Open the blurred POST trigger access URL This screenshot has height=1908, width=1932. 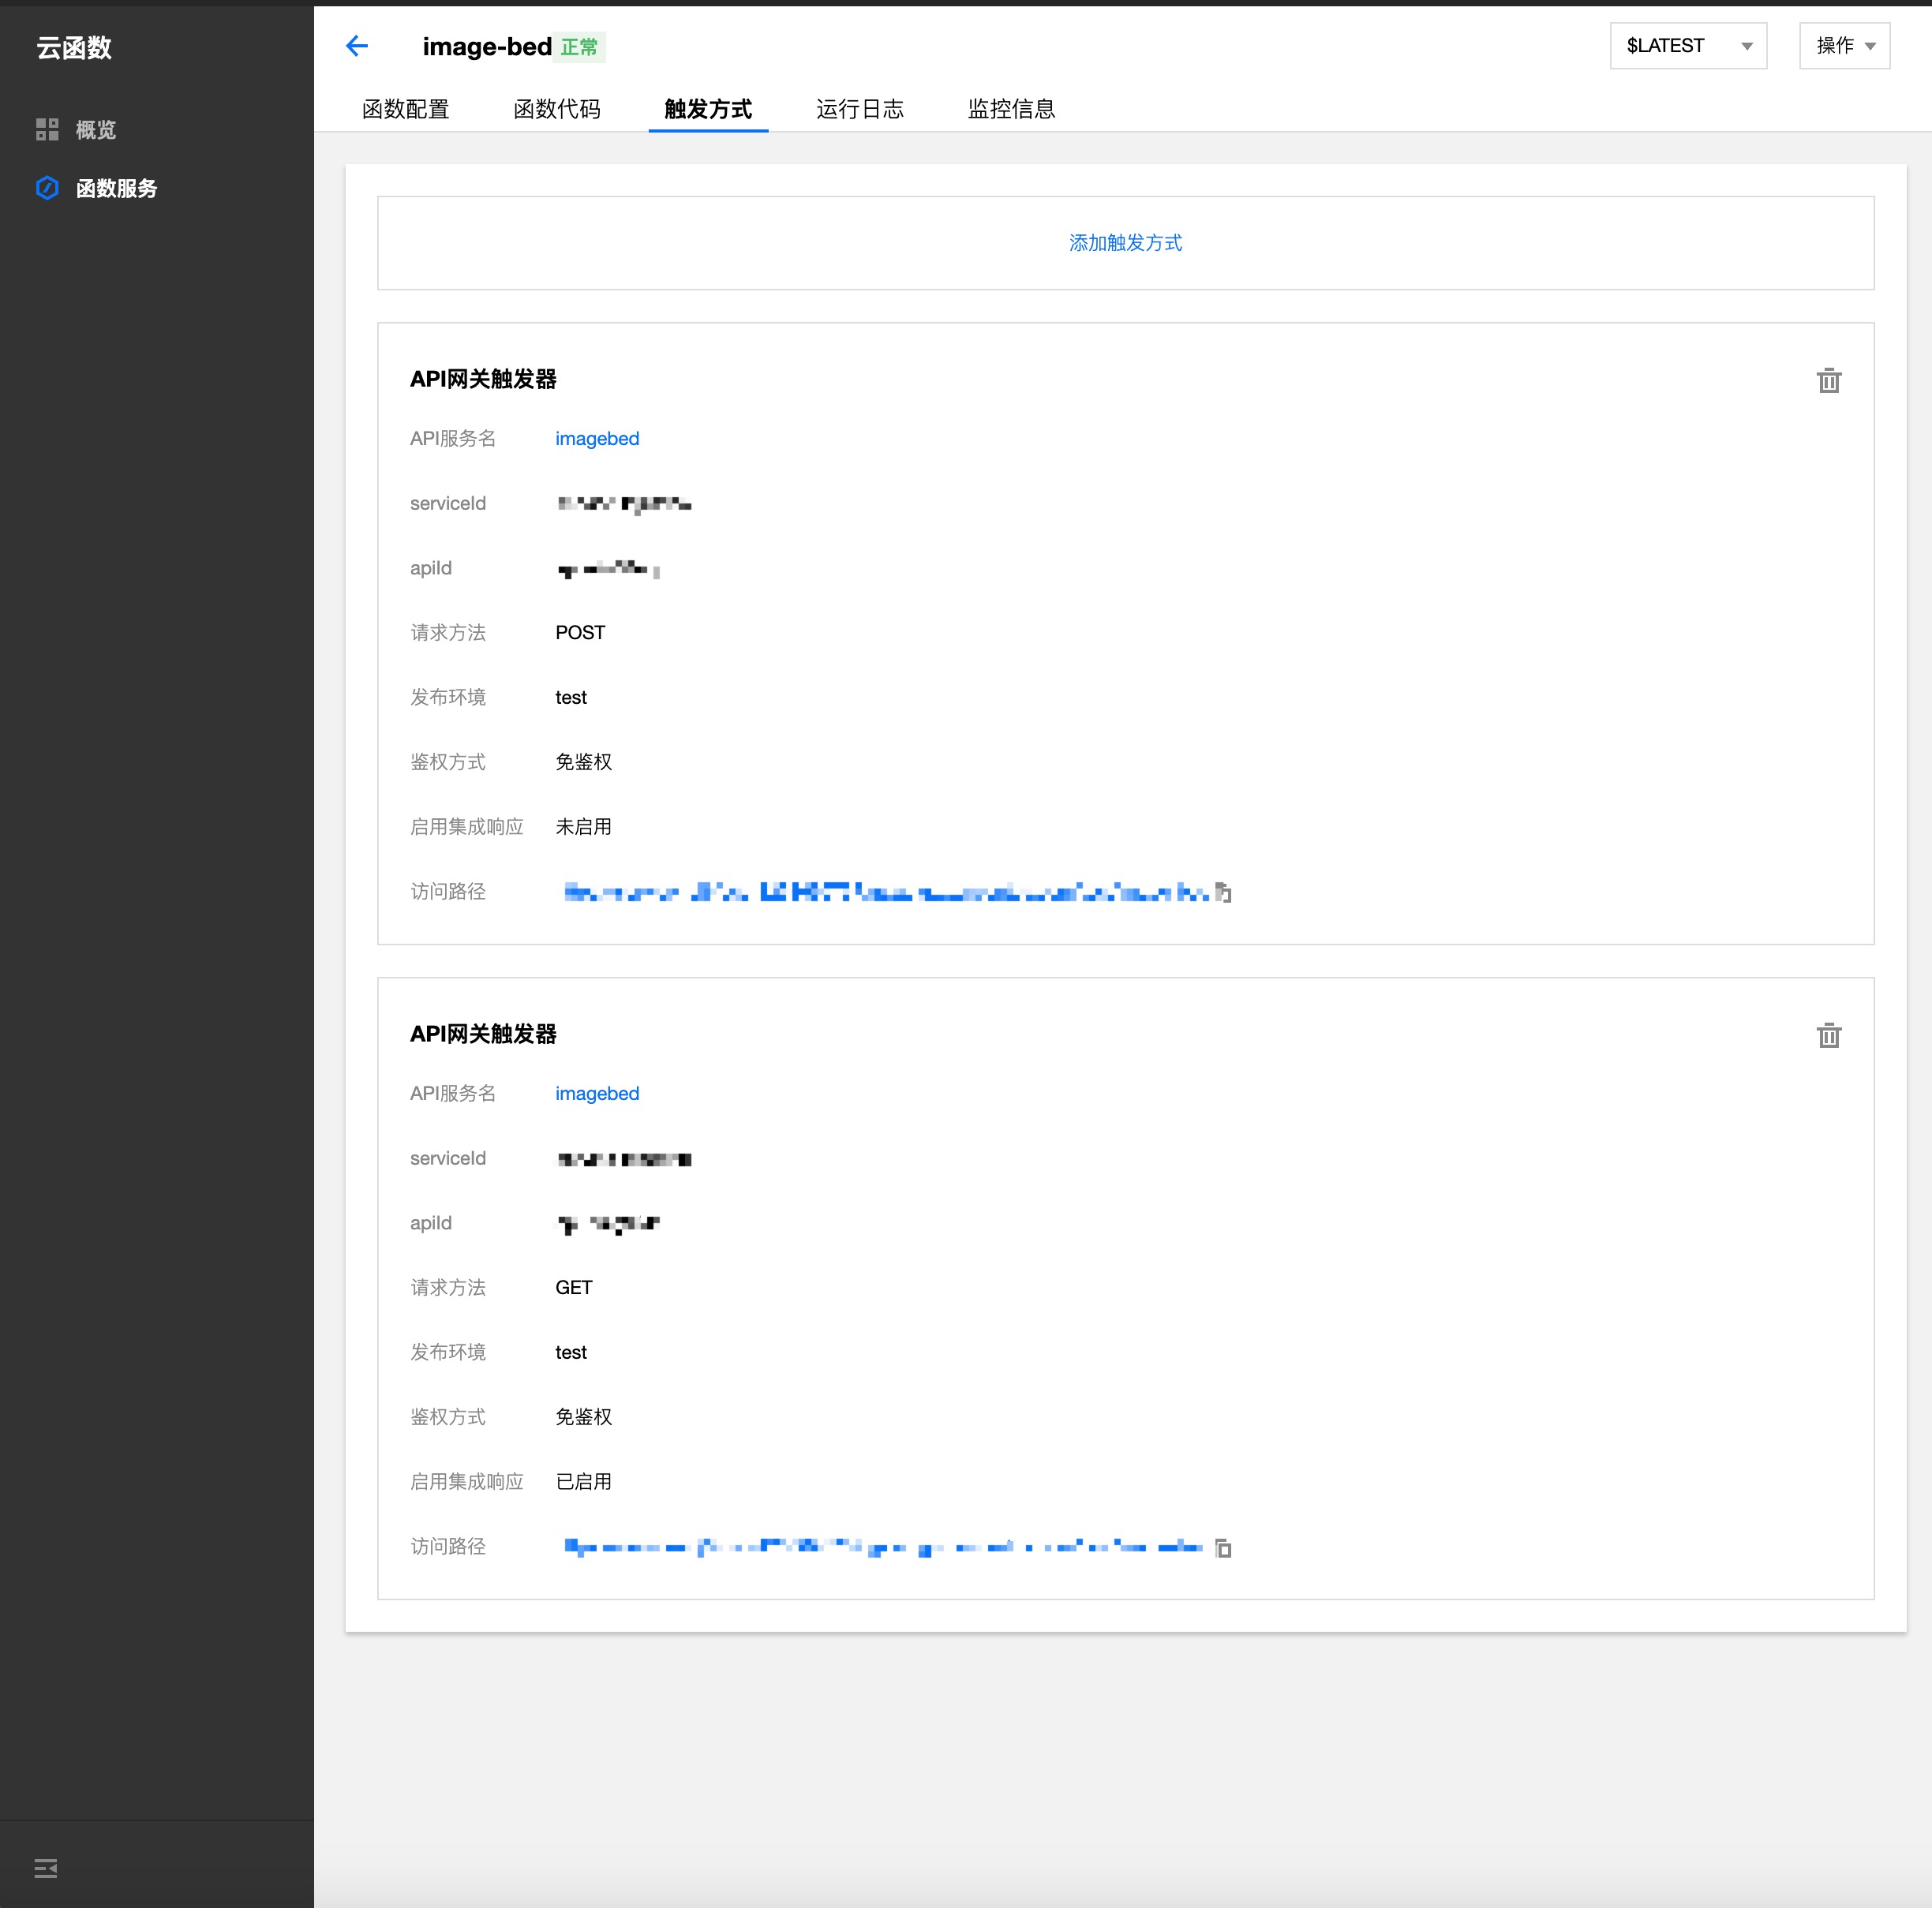click(885, 892)
